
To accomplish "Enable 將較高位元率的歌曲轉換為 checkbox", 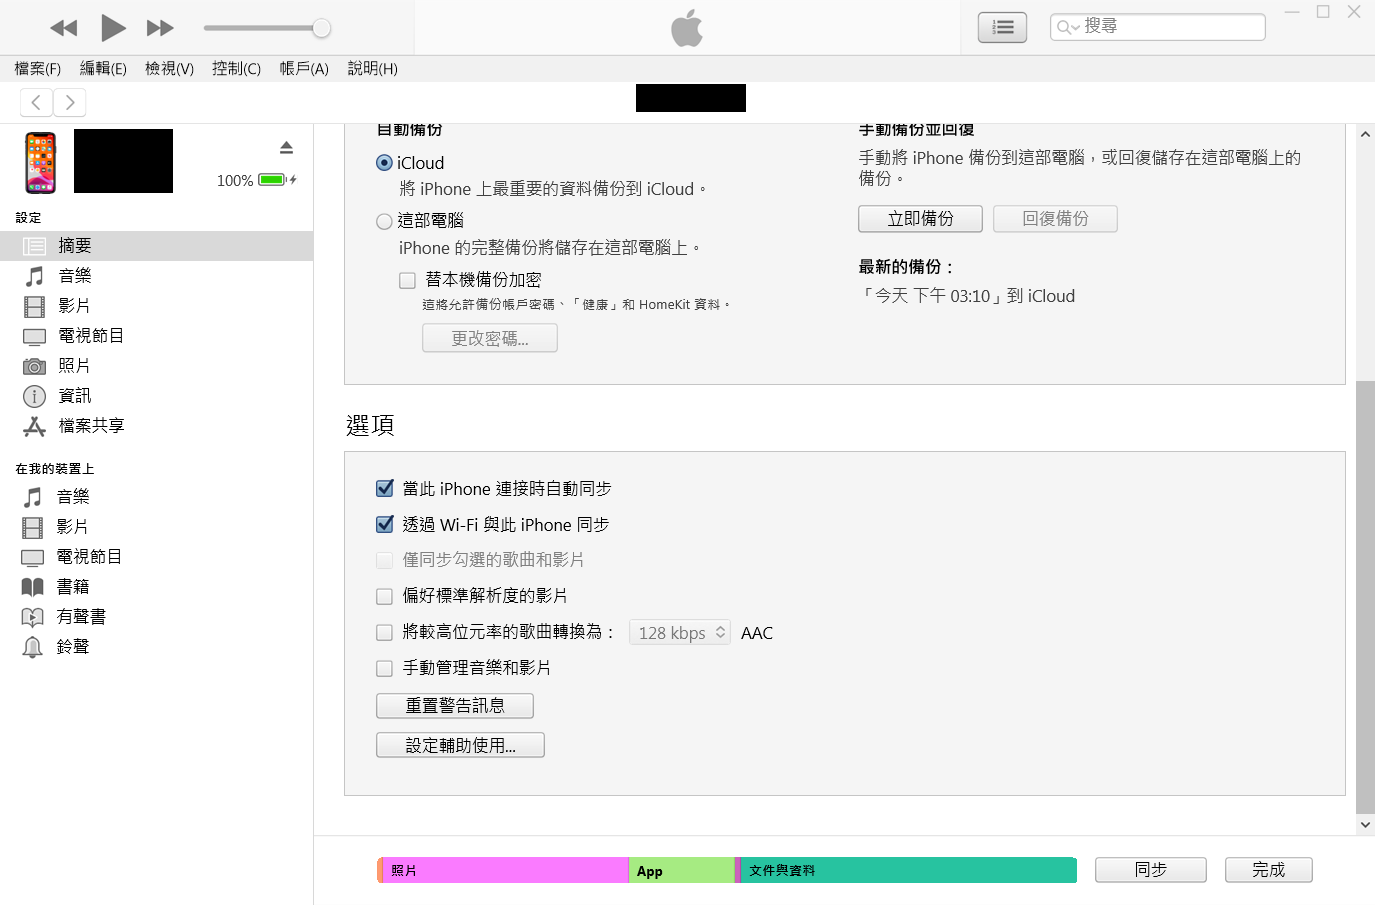I will (x=384, y=632).
